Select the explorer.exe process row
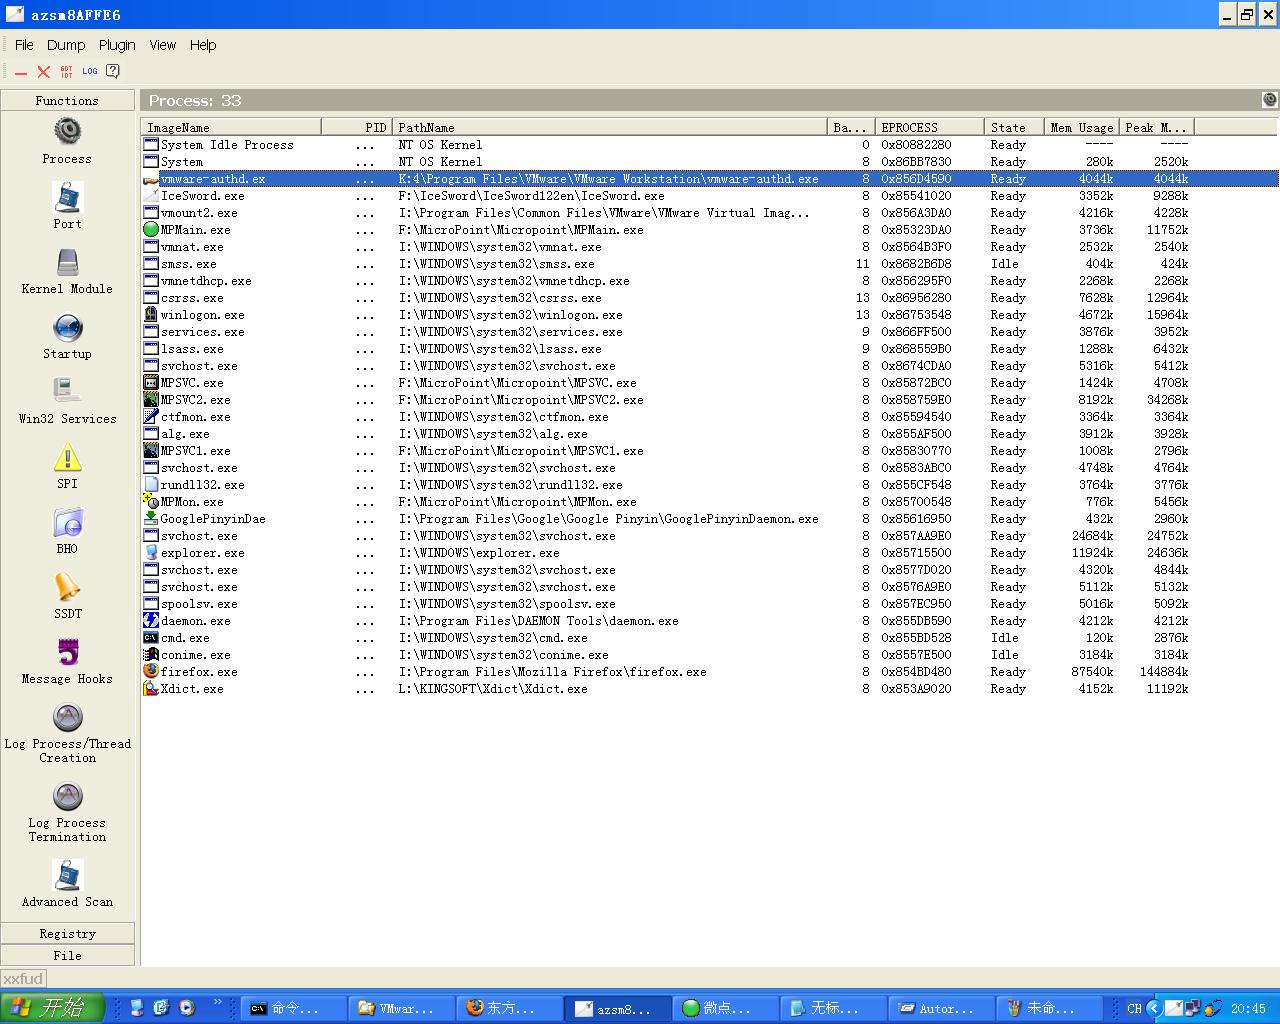1280x1024 pixels. pos(710,553)
